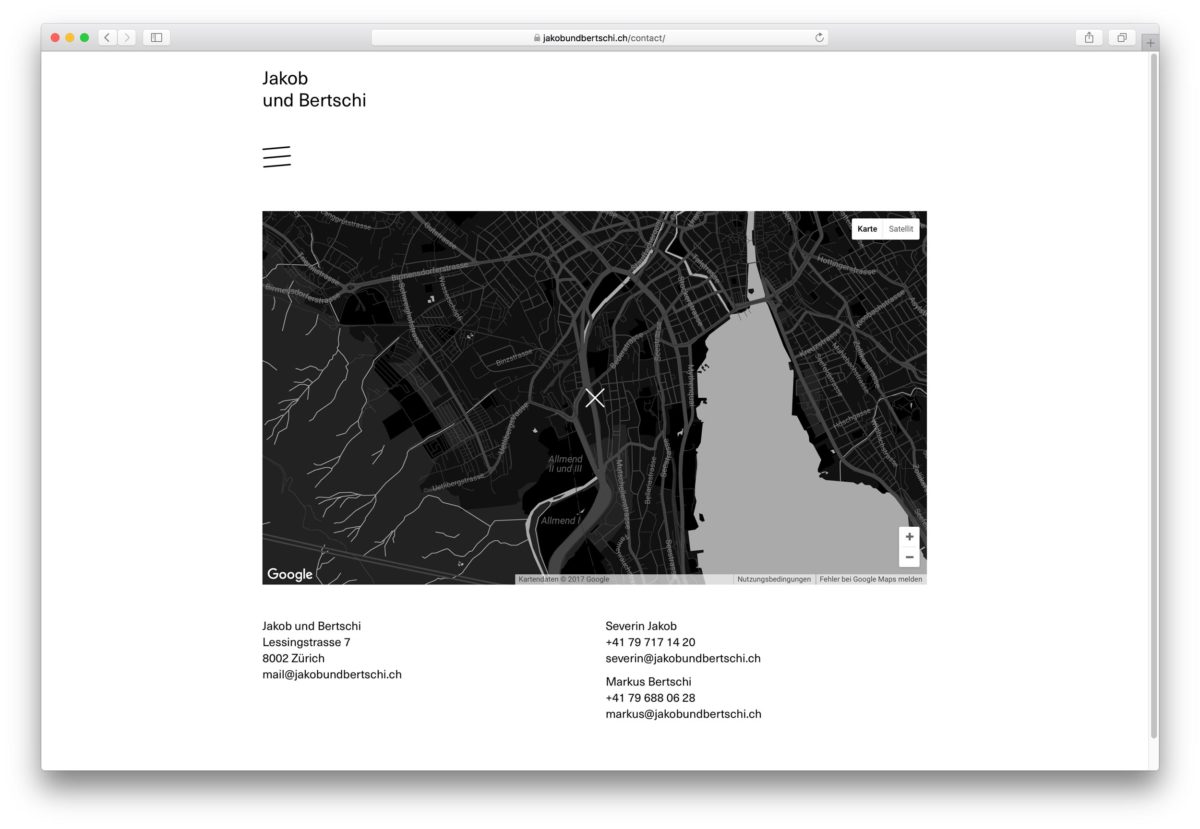Select Karte map view

[867, 229]
